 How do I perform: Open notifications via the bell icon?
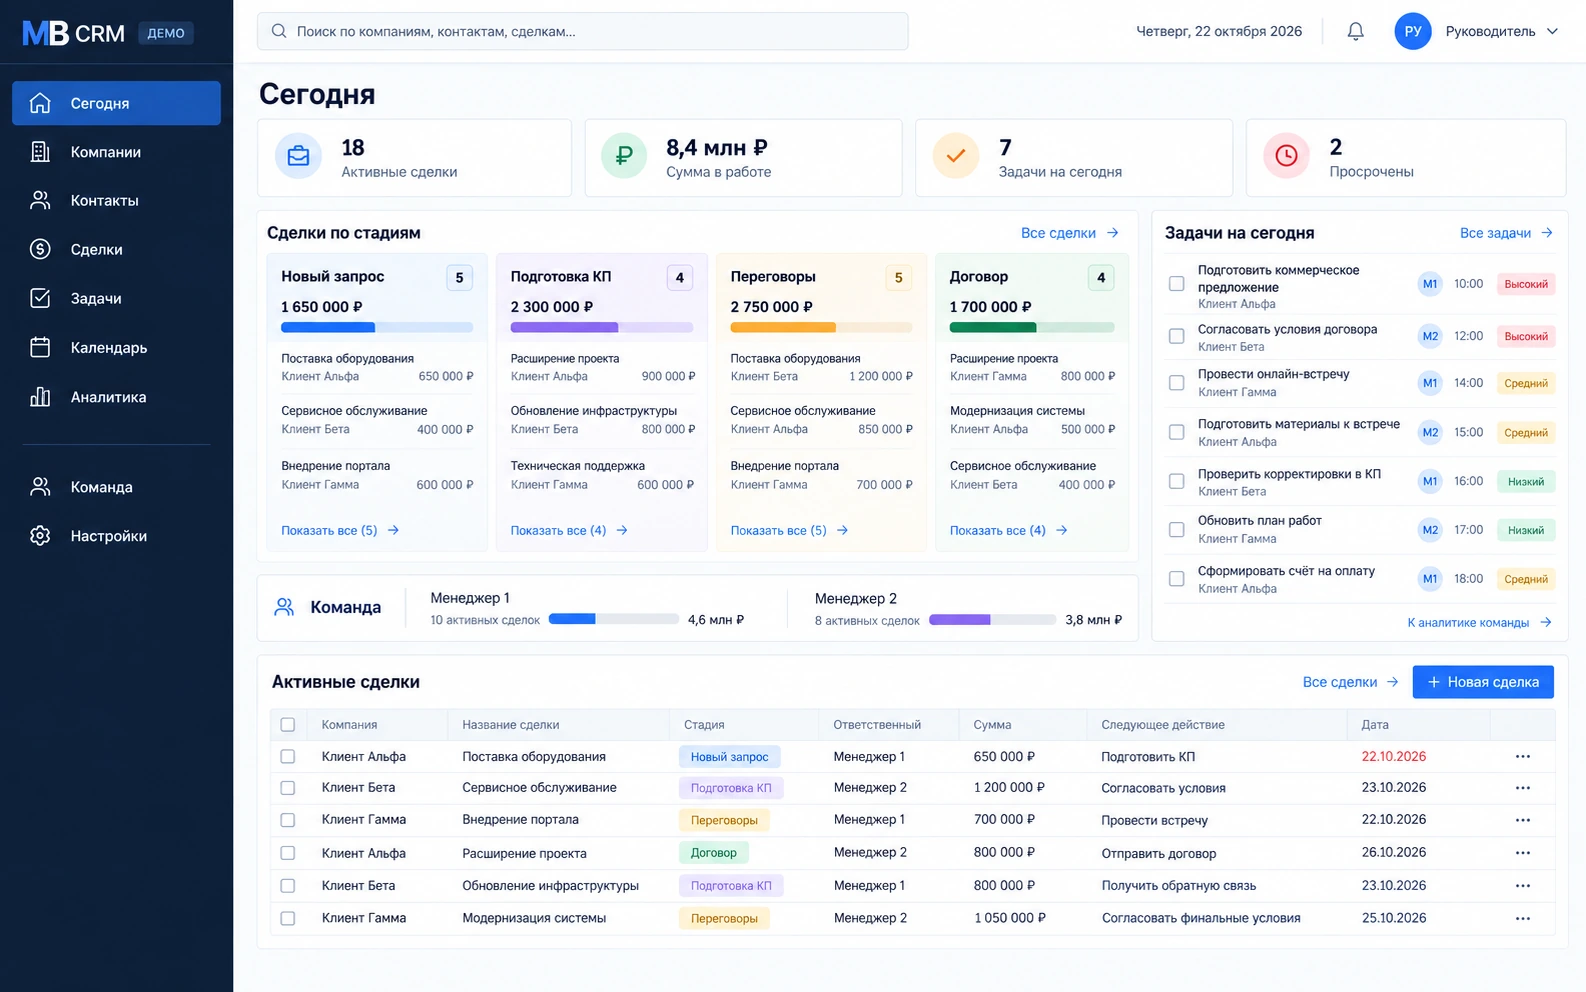1355,31
